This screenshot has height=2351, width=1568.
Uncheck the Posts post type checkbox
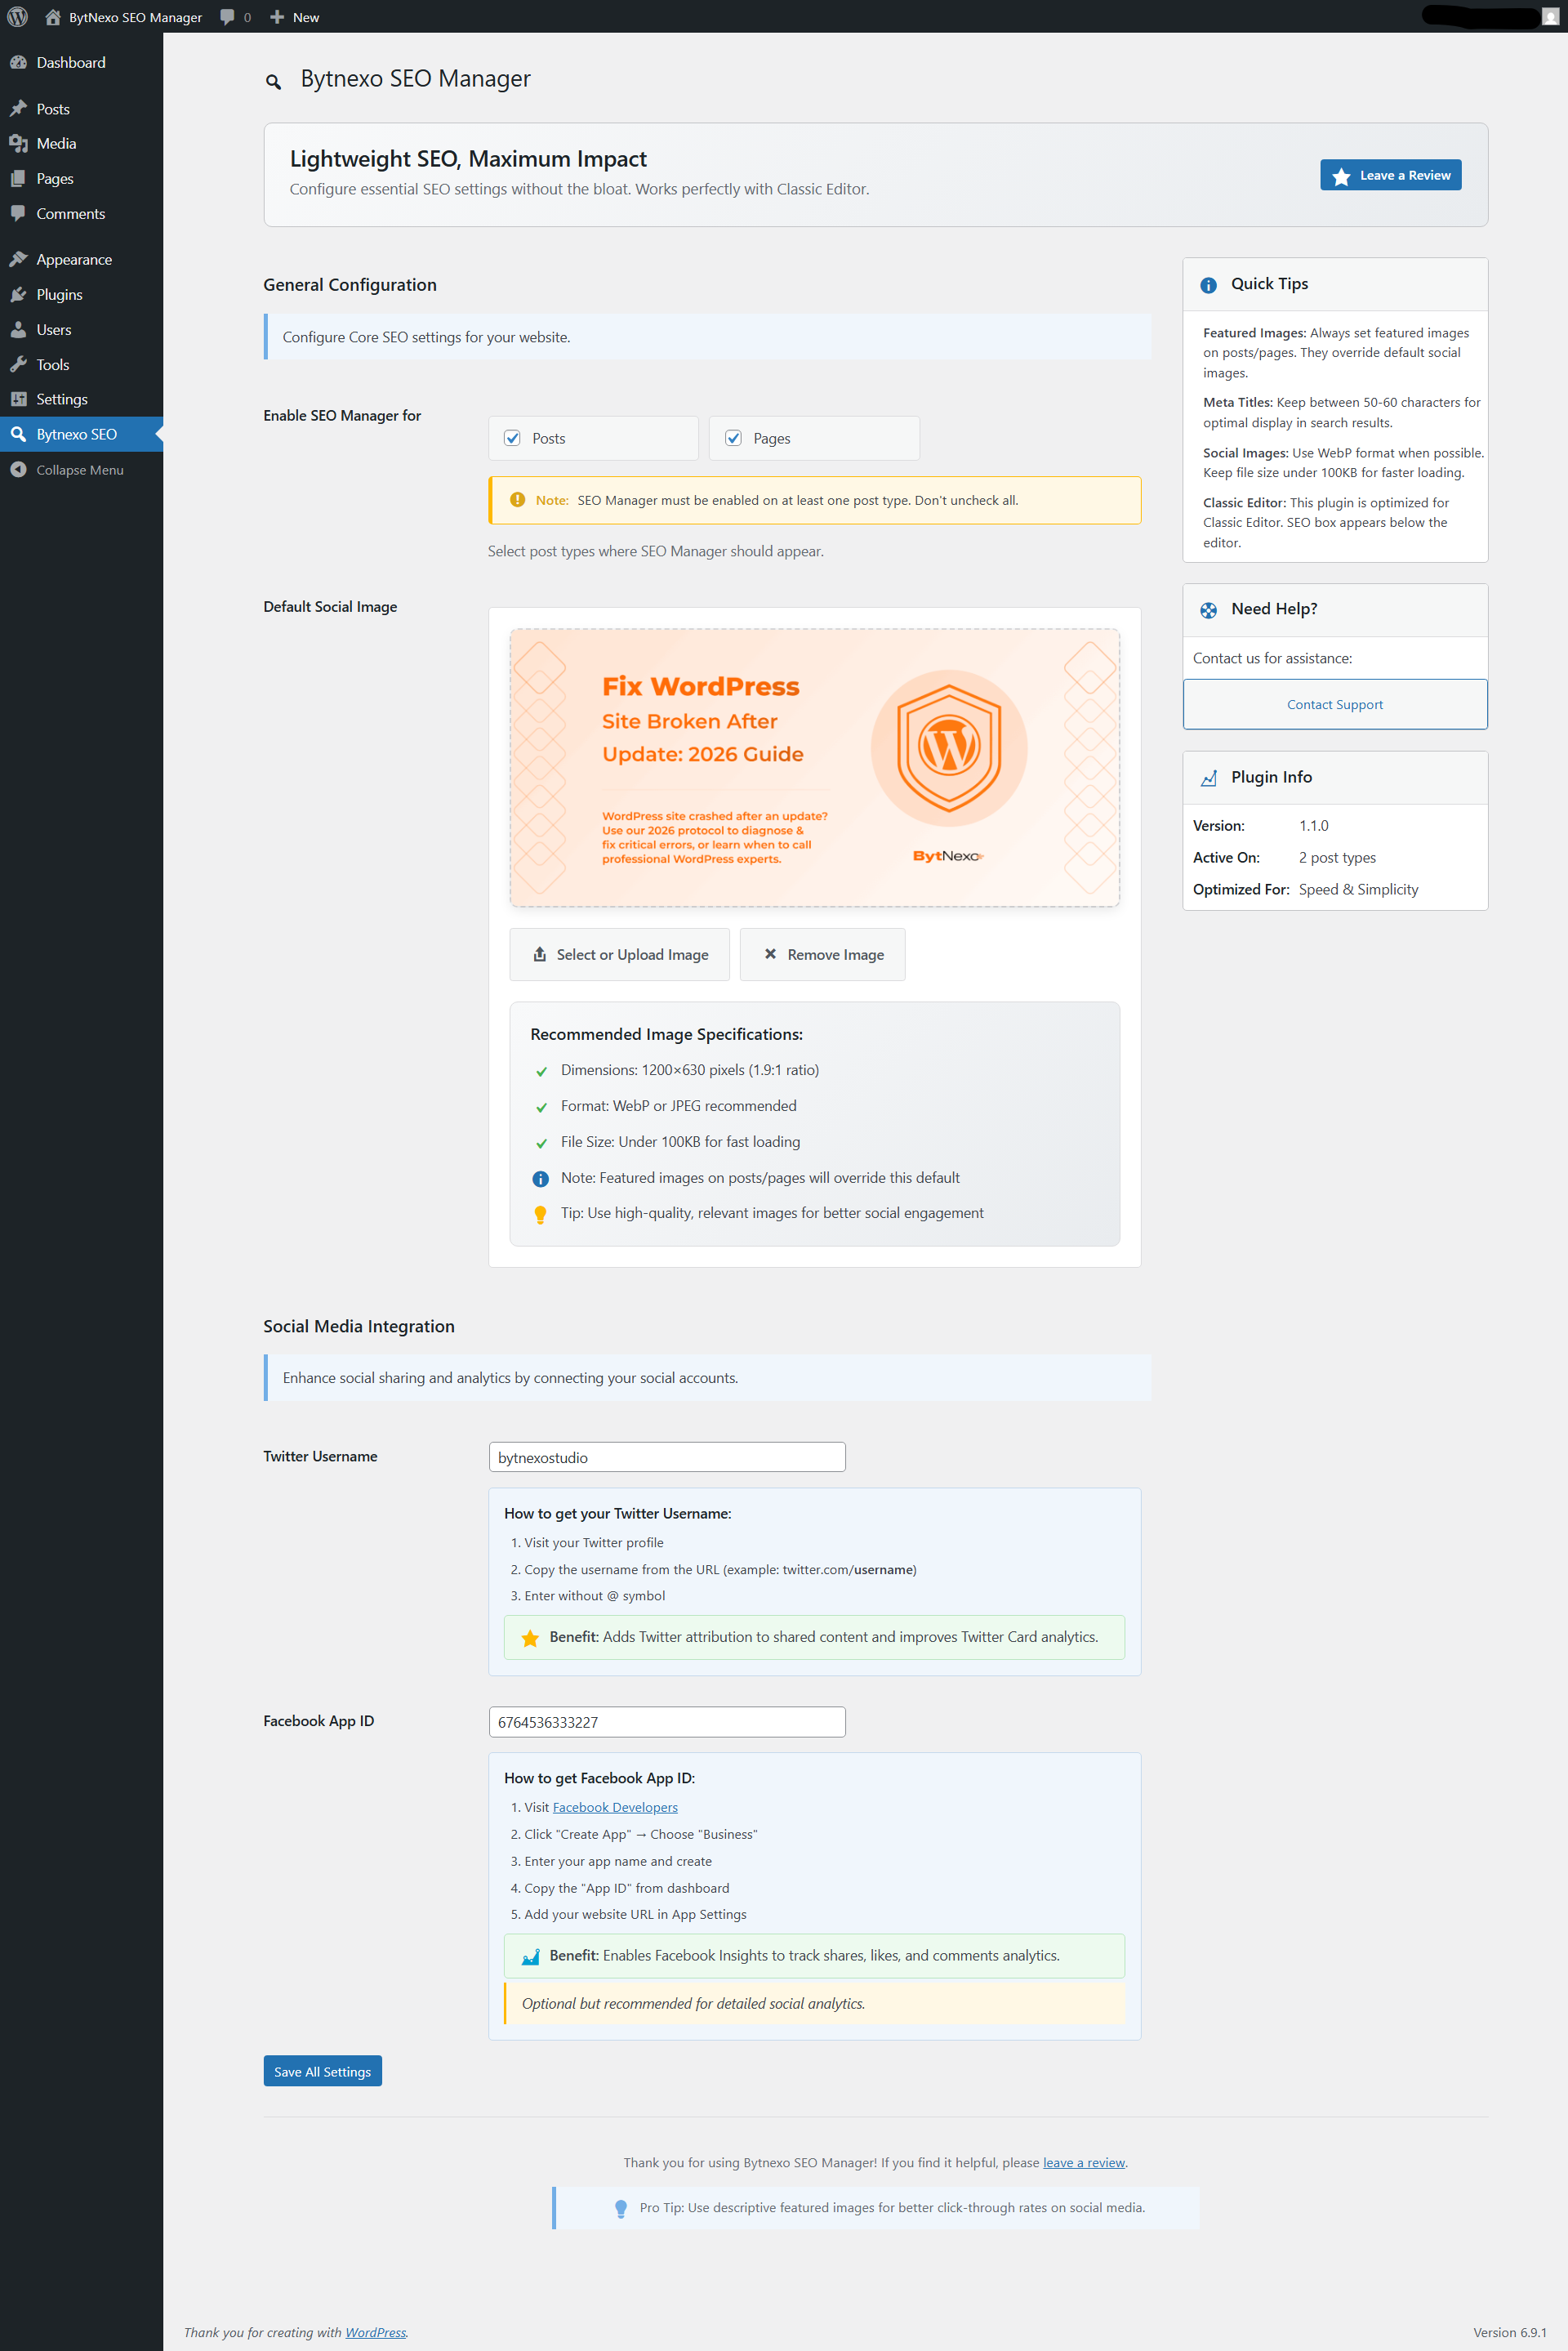513,437
